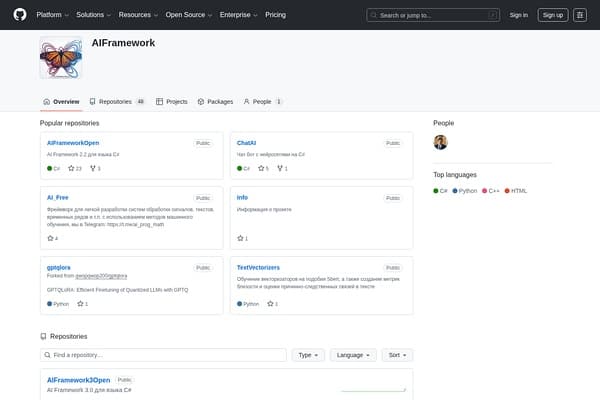Screen dimensions: 600x400
Task: Click the star count of AI_Free
Action: (52, 238)
